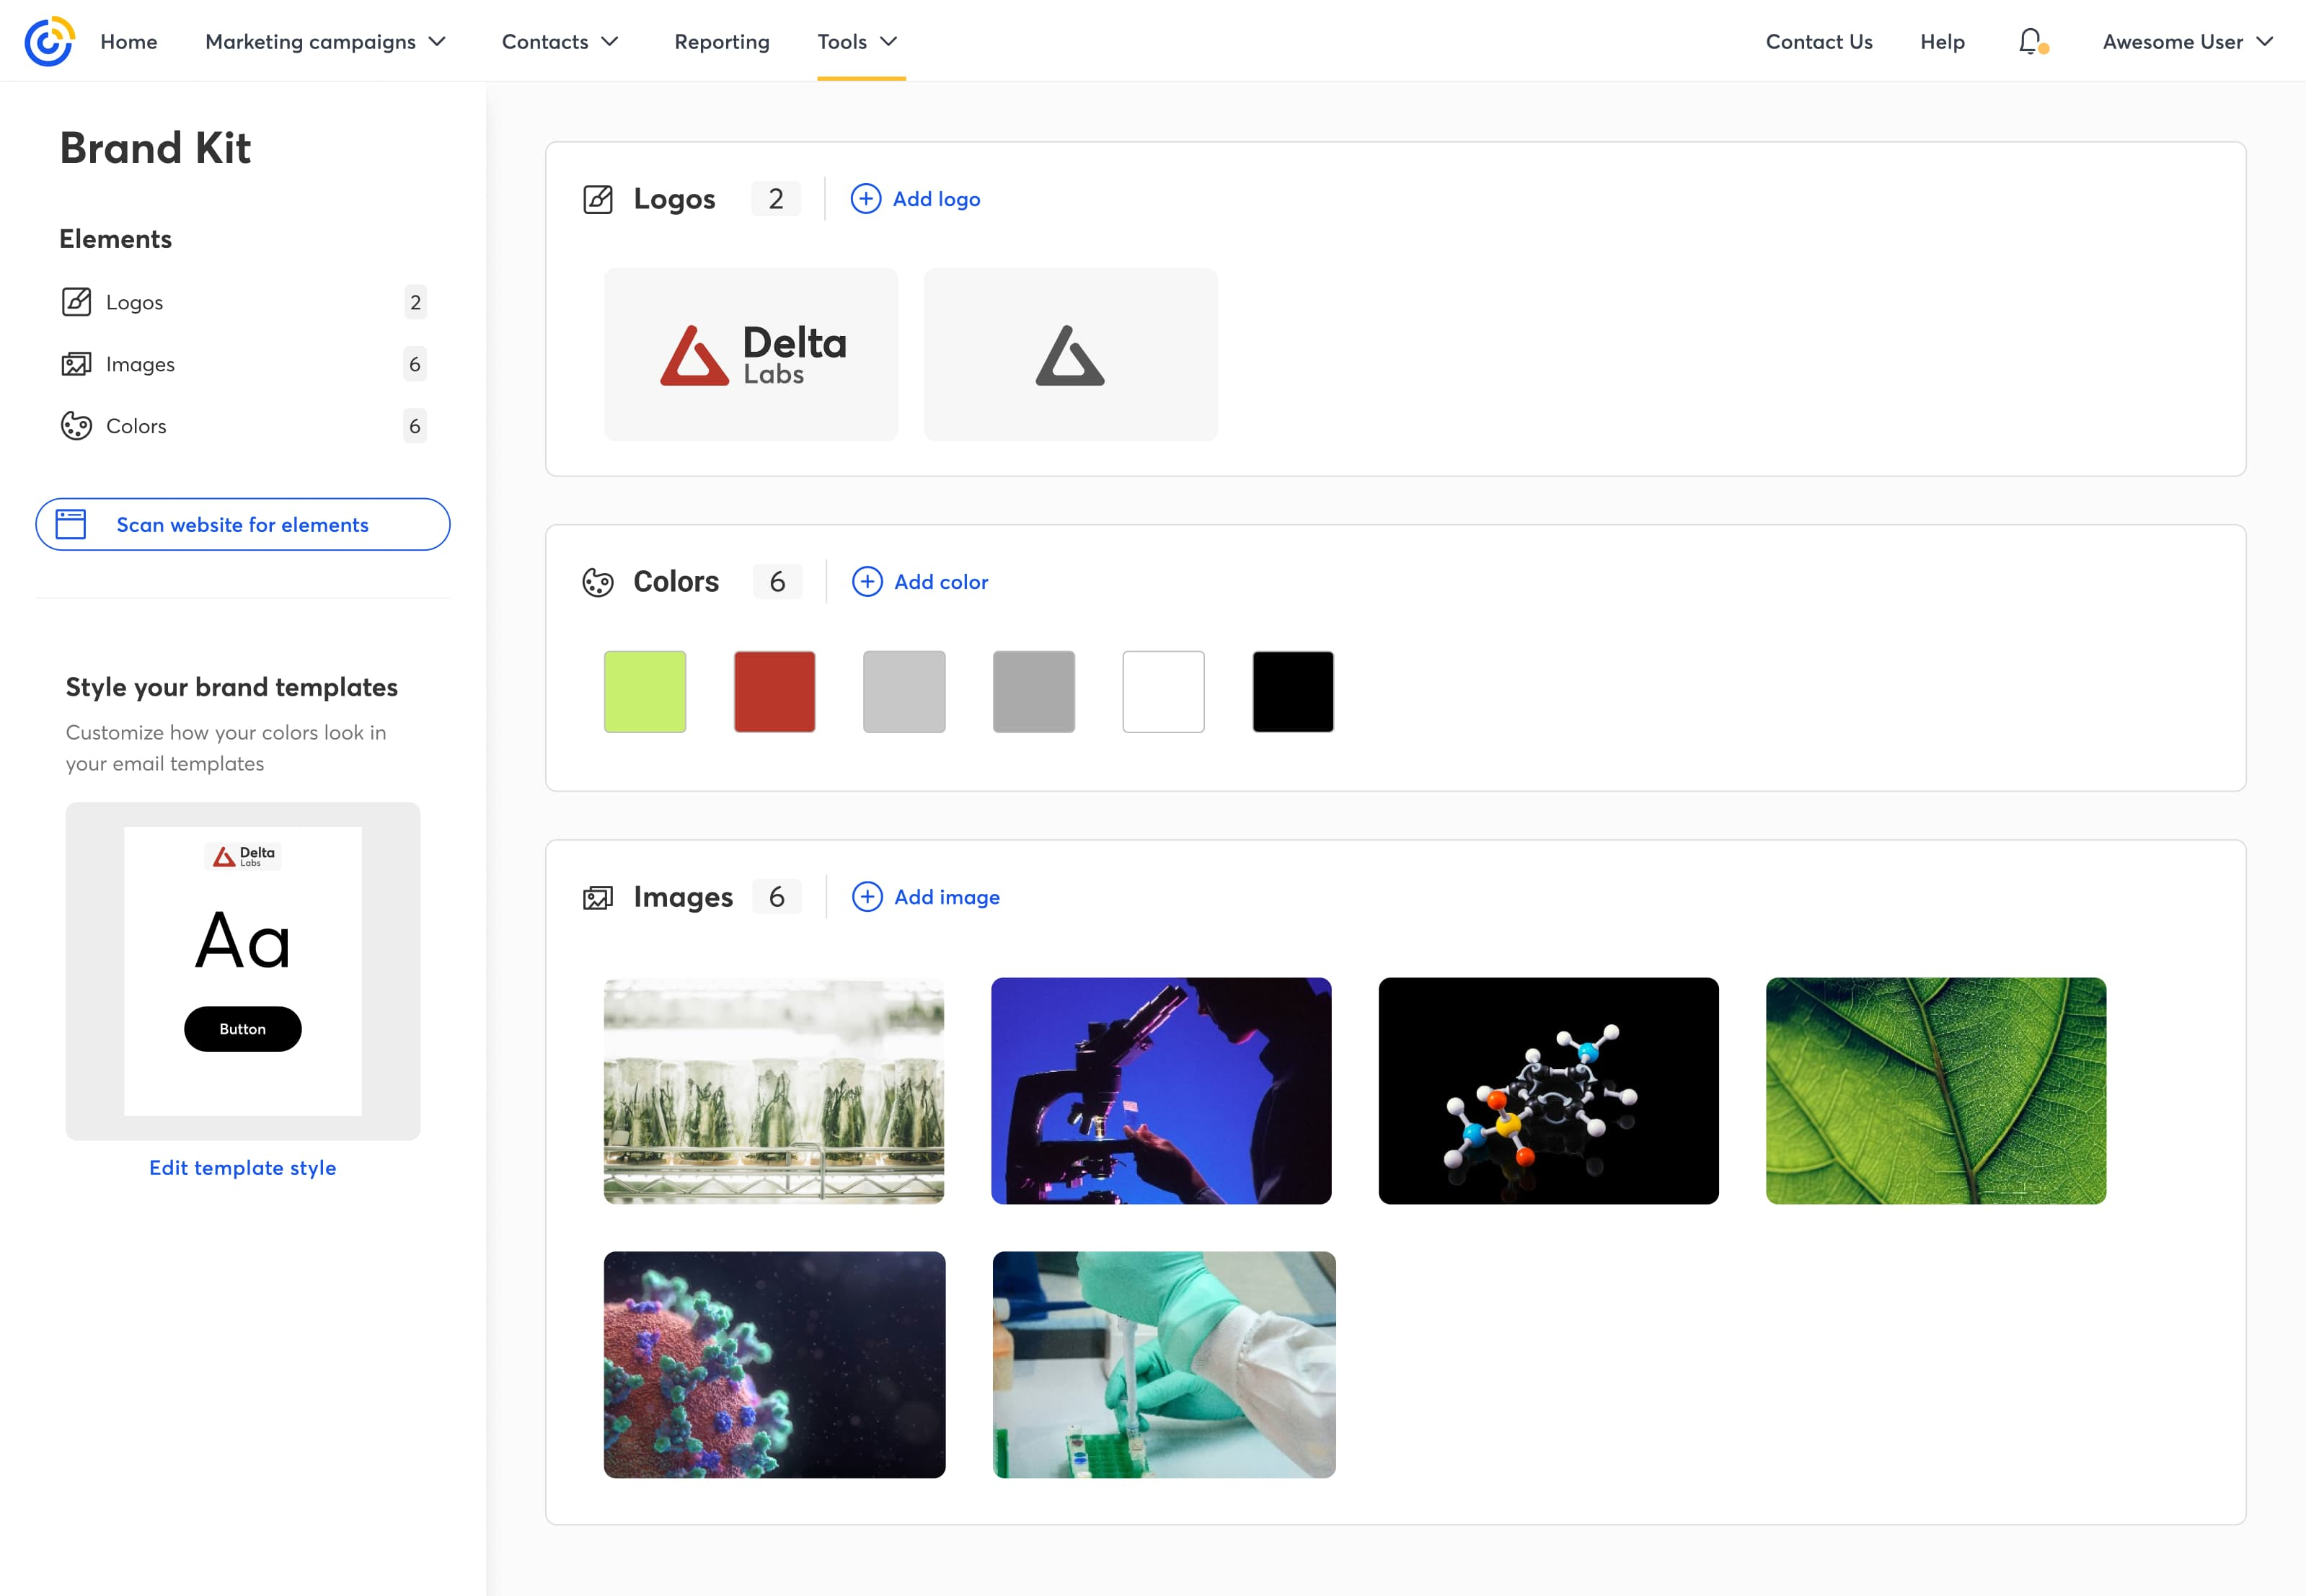Expand the Marketing campaigns chevron
2306x1596 pixels.
(x=437, y=41)
